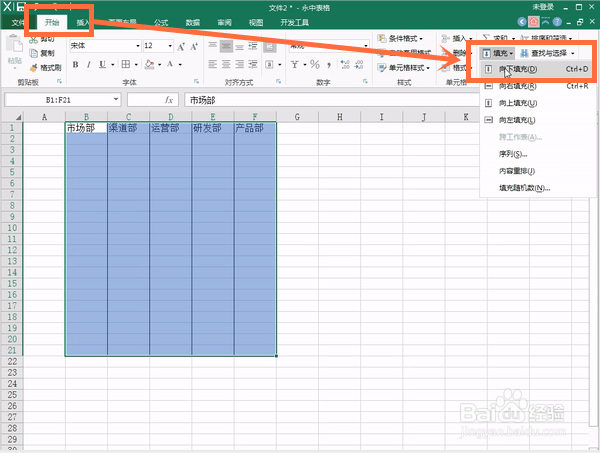Switch to the 开发工具 (Developer) tab
The width and height of the screenshot is (600, 453).
(x=294, y=23)
